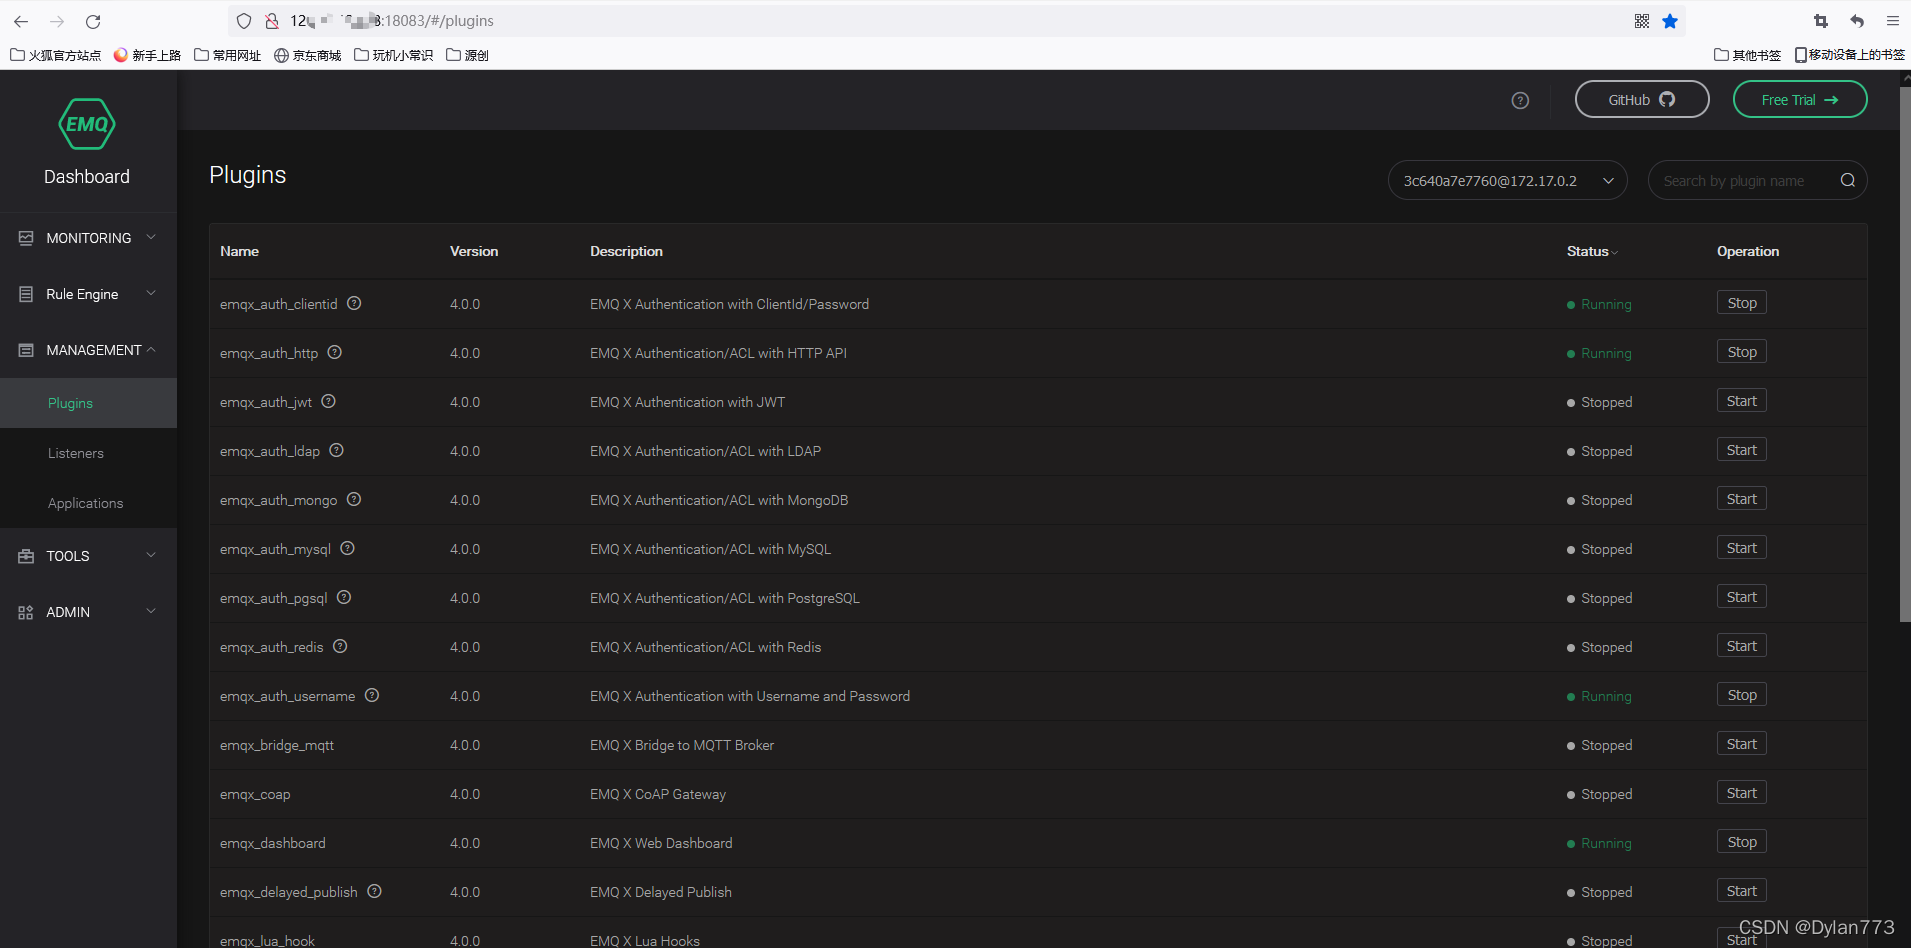Screen dimensions: 1911x948
Task: Open Applications in sidebar
Action: click(x=88, y=503)
